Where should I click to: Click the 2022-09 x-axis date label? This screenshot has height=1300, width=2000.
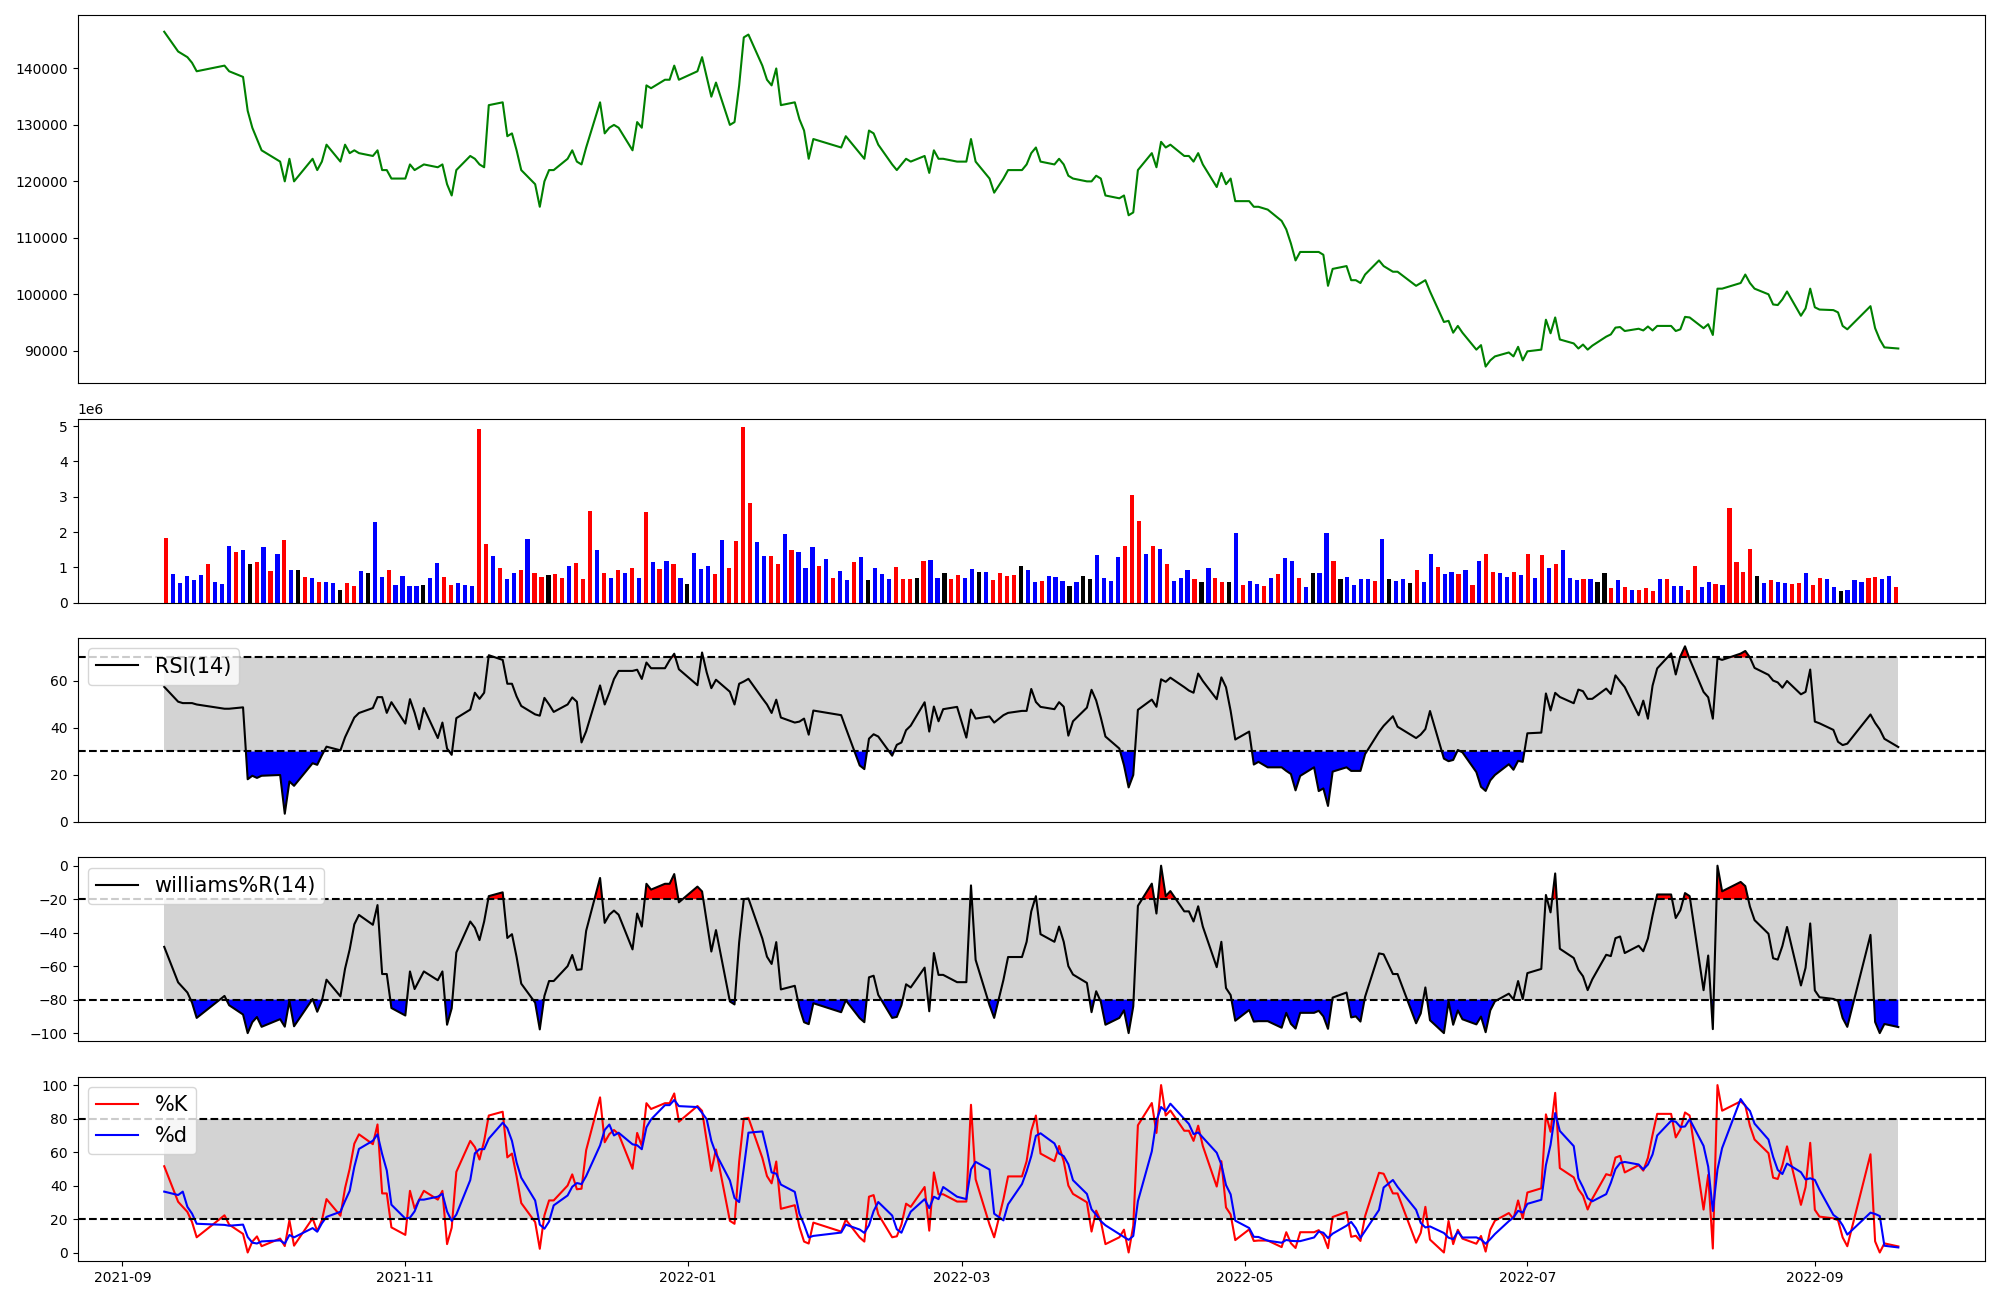click(1814, 1277)
